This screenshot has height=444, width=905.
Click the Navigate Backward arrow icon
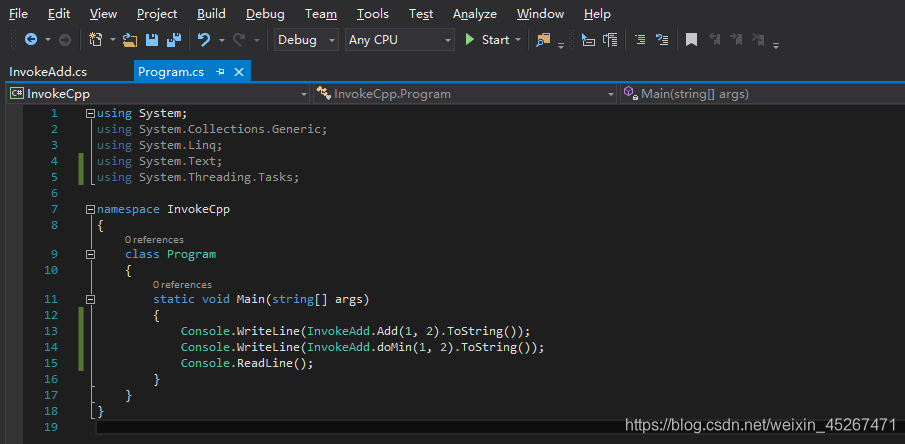[31, 39]
